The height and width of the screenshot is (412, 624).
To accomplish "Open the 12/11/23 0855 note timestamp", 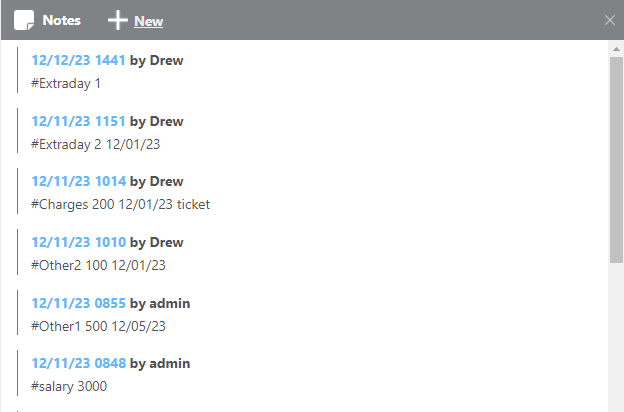I will tap(78, 303).
